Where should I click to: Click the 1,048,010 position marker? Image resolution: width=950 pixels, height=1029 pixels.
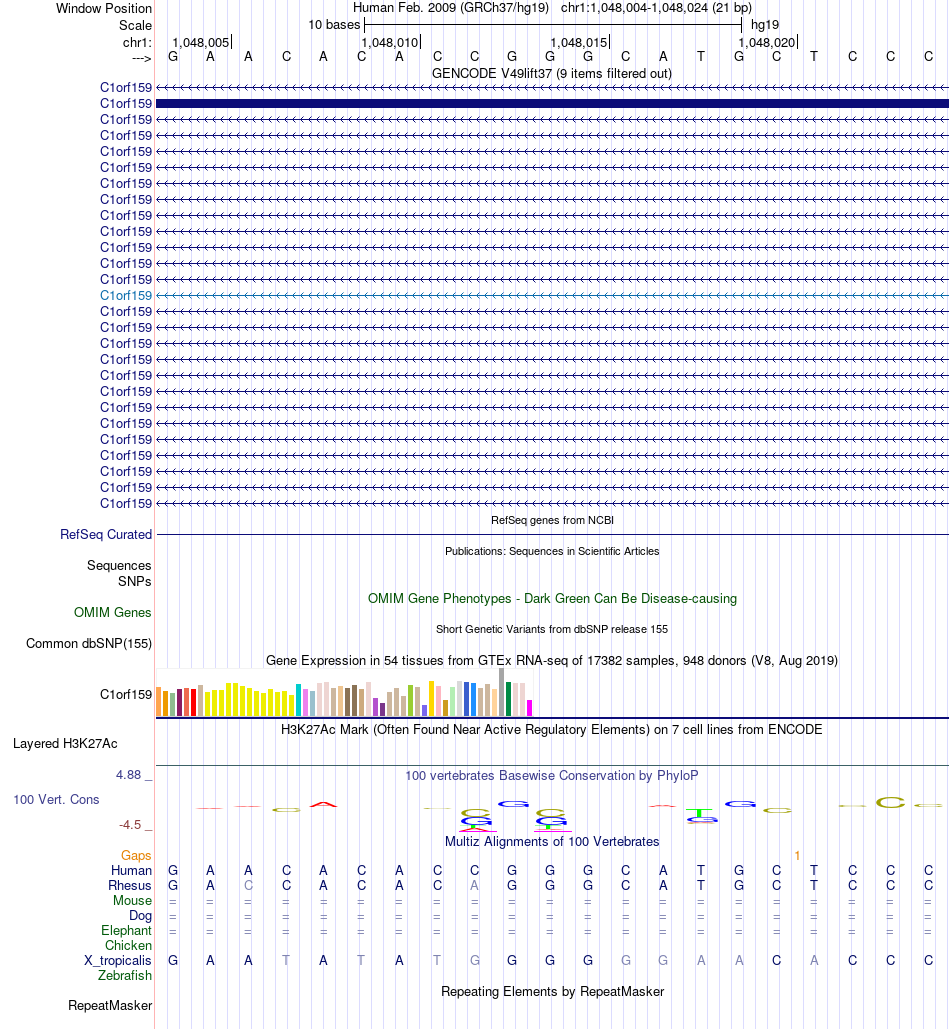390,43
